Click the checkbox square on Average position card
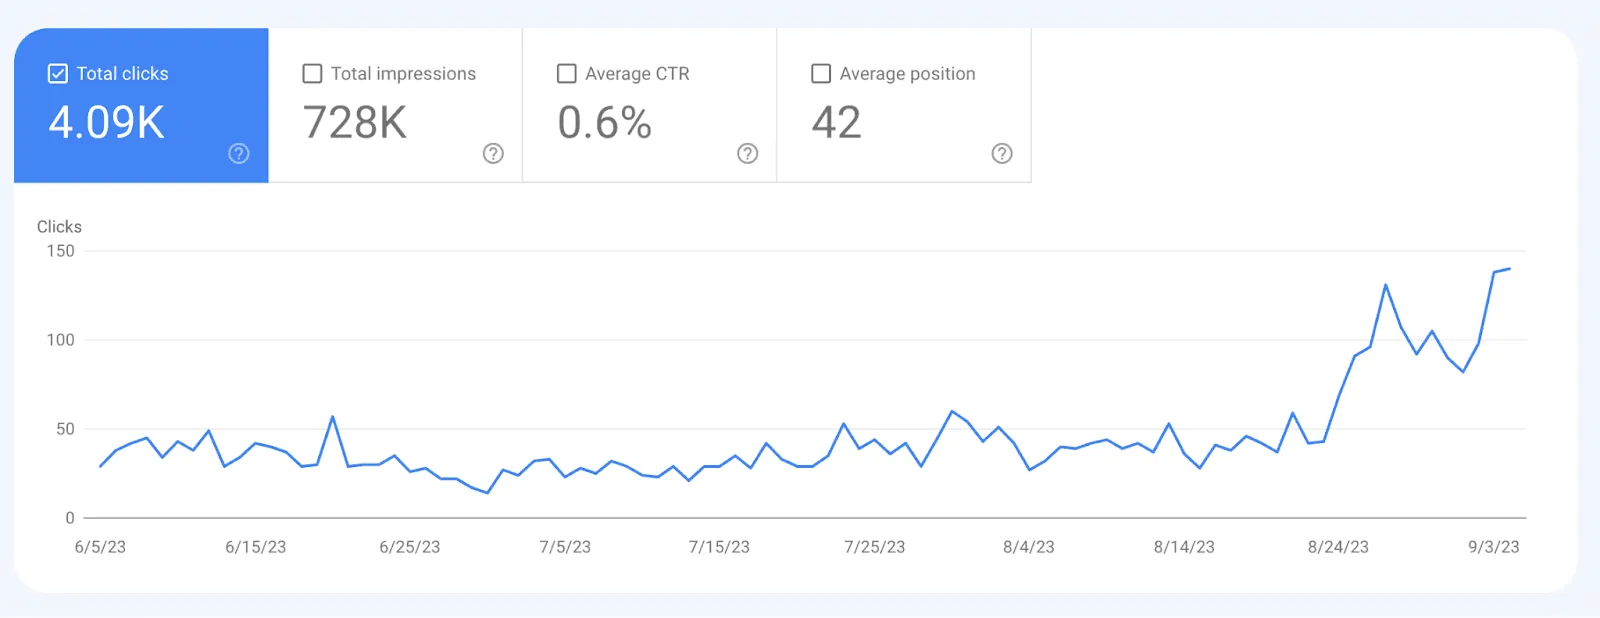This screenshot has width=1600, height=618. [820, 73]
